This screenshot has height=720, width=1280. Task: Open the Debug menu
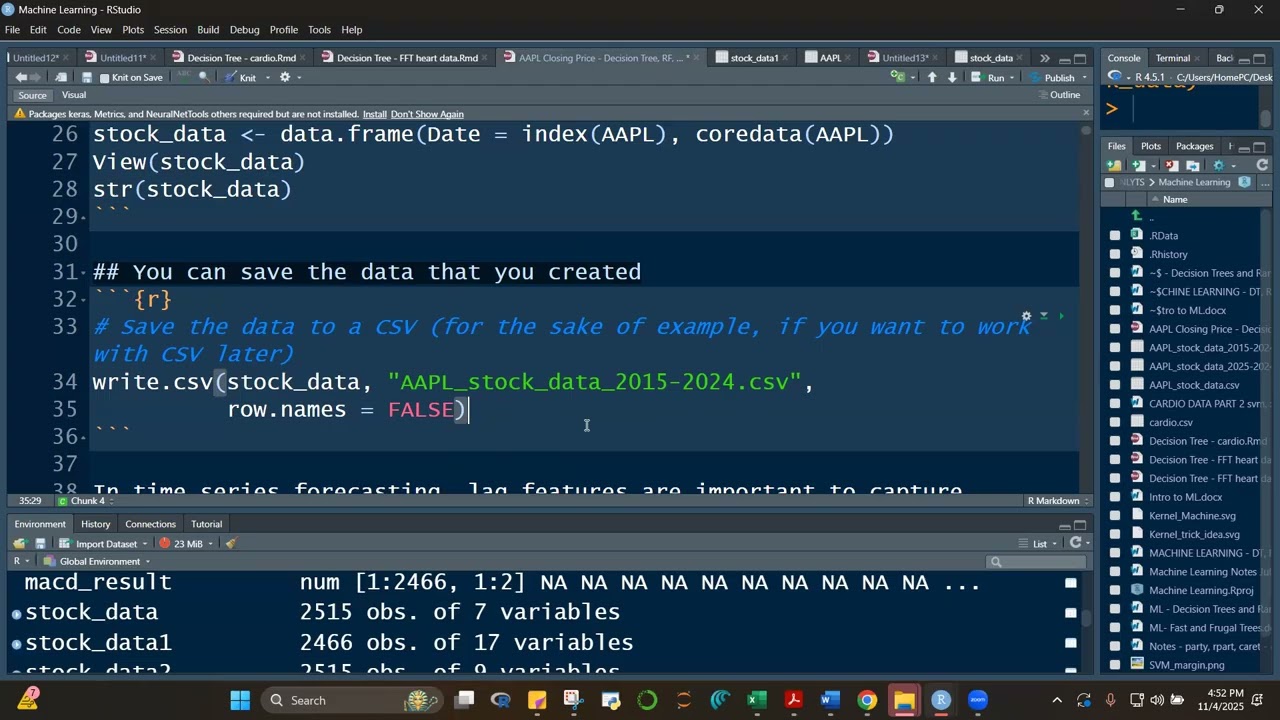point(244,30)
